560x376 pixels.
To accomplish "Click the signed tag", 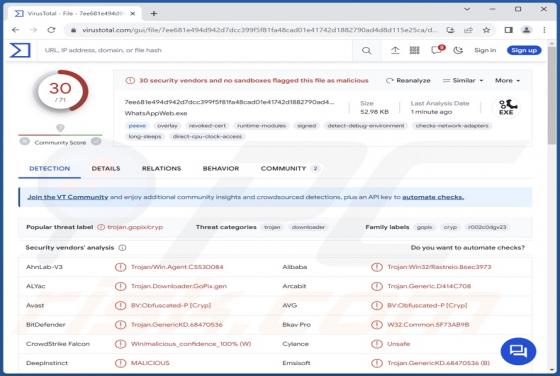I will click(306, 126).
